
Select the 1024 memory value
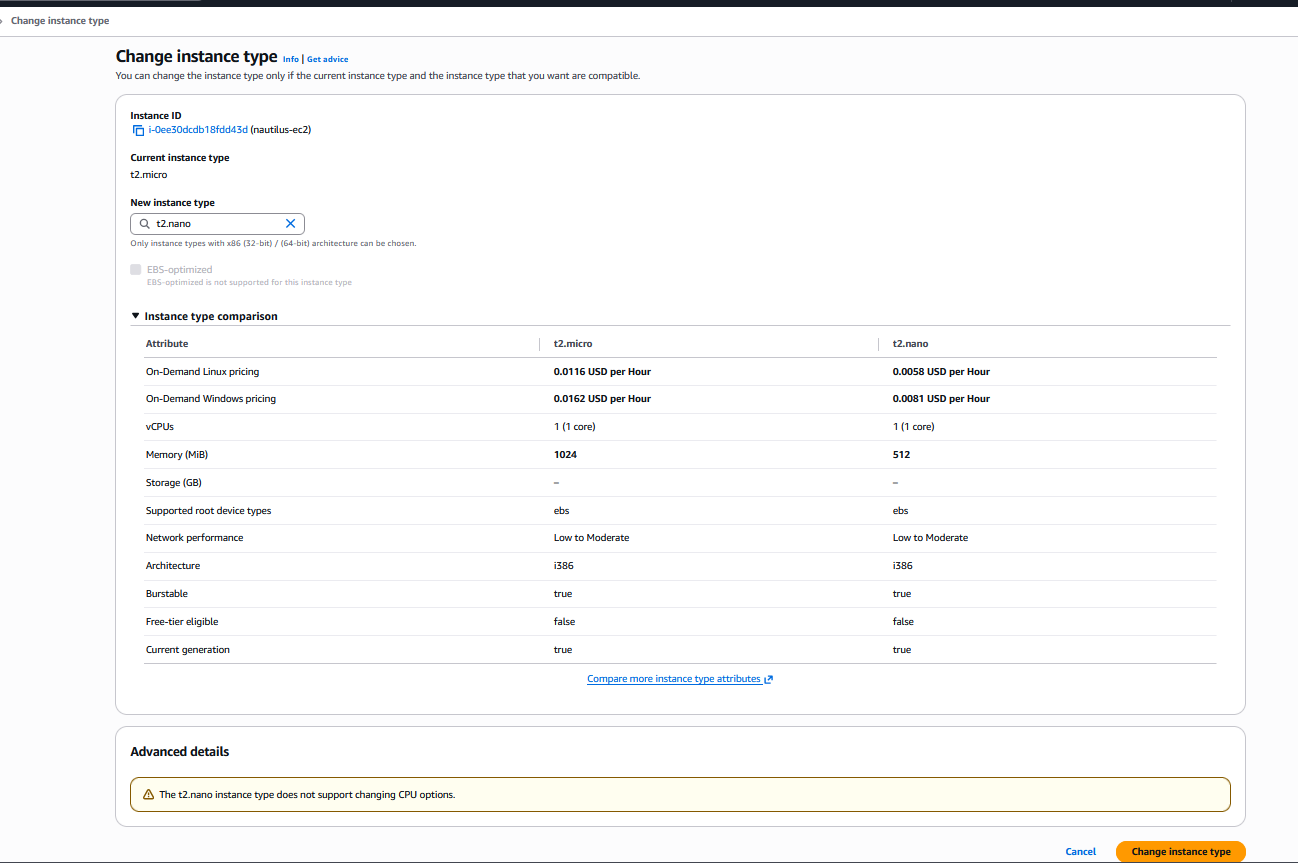[565, 455]
